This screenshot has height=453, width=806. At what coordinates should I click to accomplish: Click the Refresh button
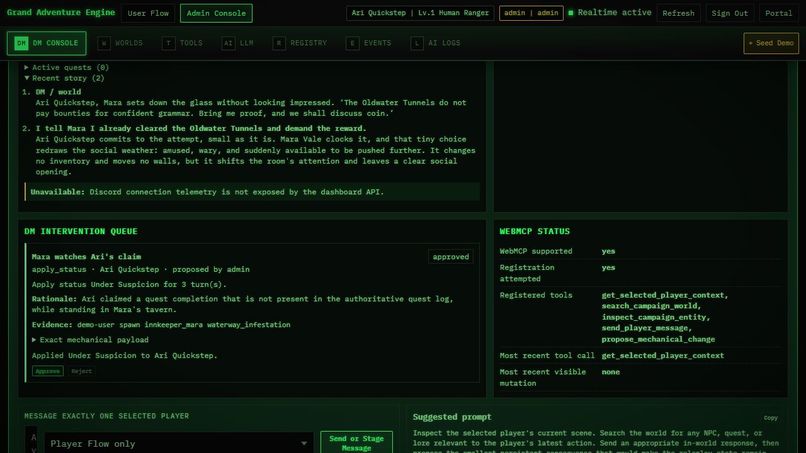coord(678,13)
